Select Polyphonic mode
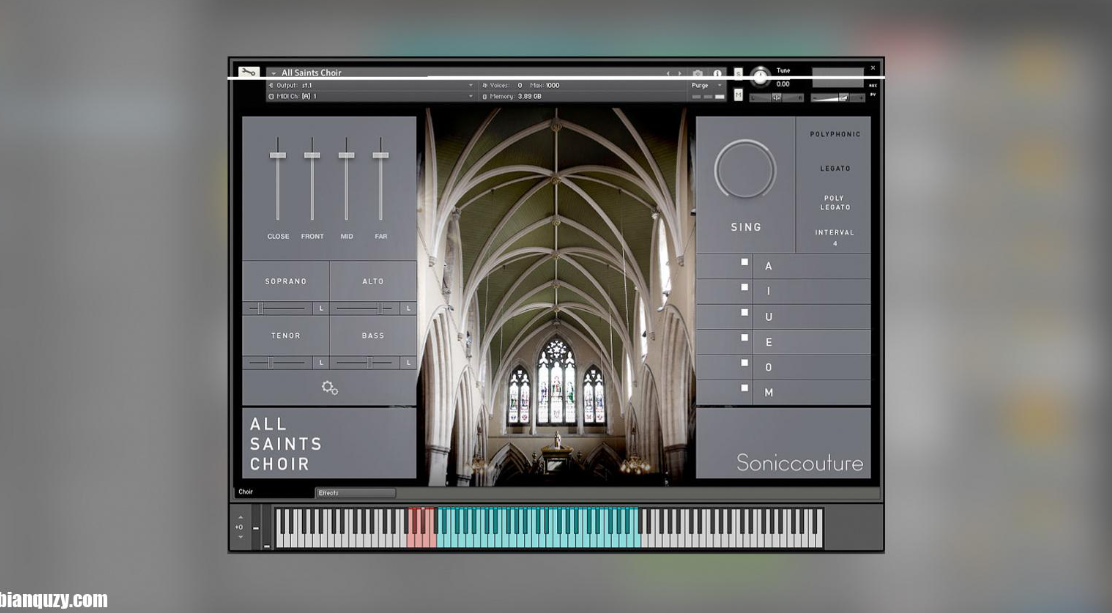1112x613 pixels. 835,134
